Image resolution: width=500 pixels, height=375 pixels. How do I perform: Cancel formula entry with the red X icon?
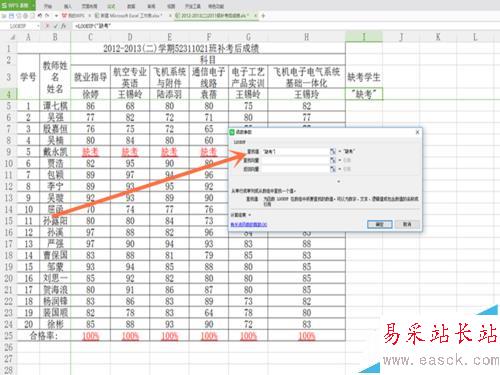(x=48, y=26)
